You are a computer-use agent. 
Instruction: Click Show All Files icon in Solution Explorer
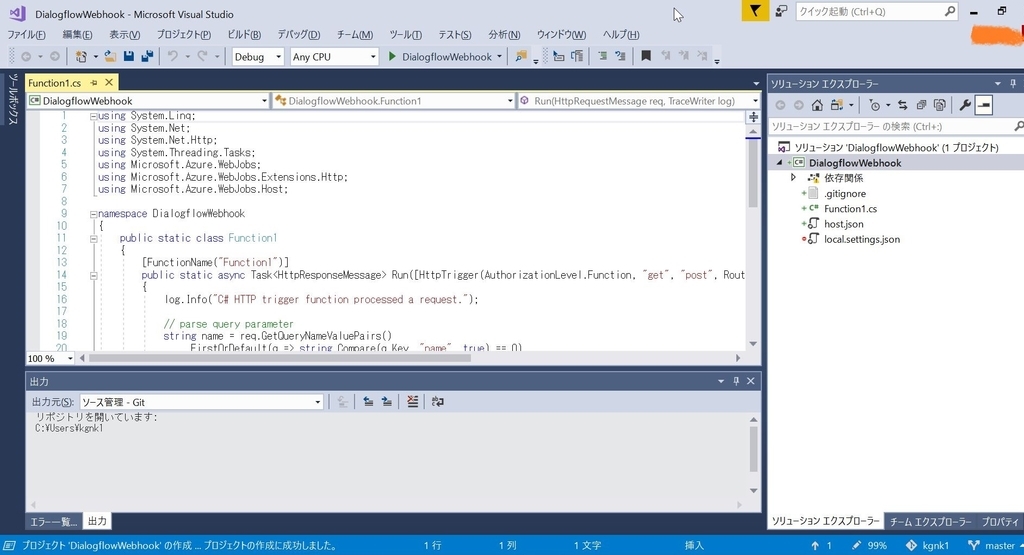tap(940, 105)
